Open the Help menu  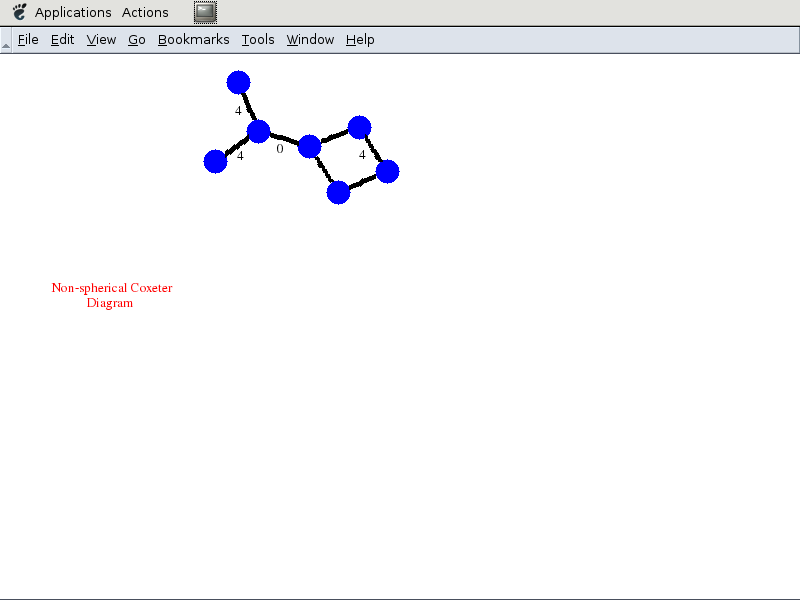tap(360, 40)
